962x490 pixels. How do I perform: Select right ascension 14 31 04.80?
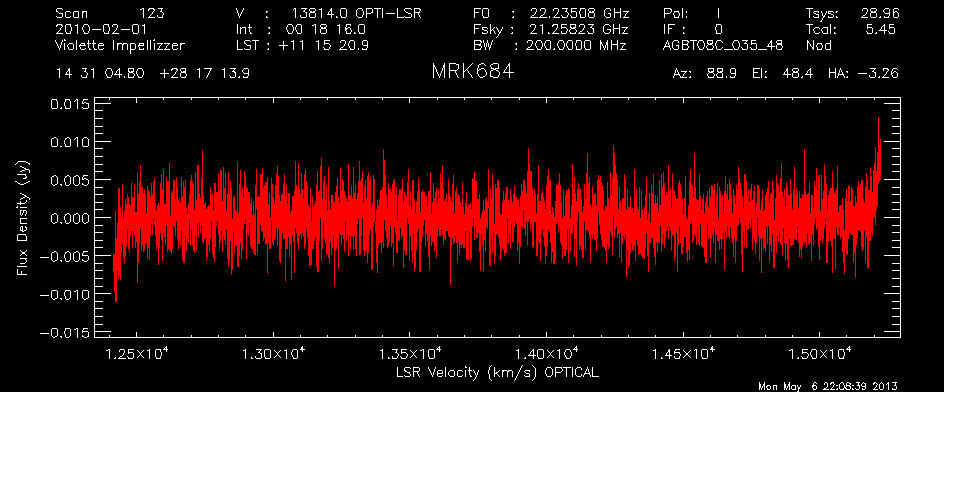(x=100, y=74)
